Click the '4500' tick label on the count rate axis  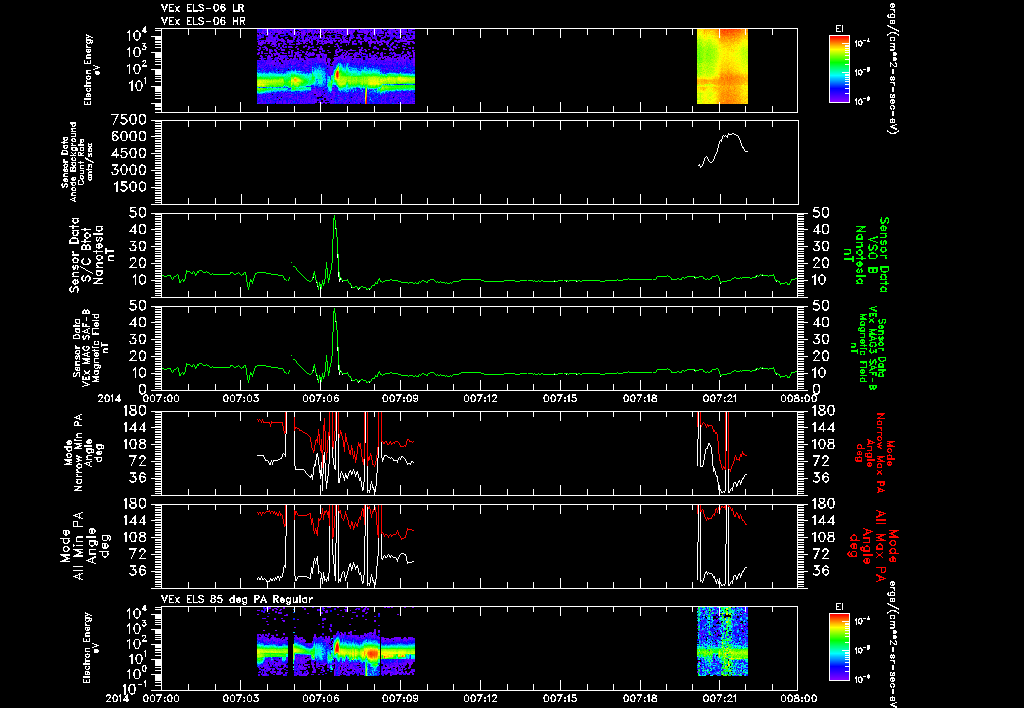129,153
